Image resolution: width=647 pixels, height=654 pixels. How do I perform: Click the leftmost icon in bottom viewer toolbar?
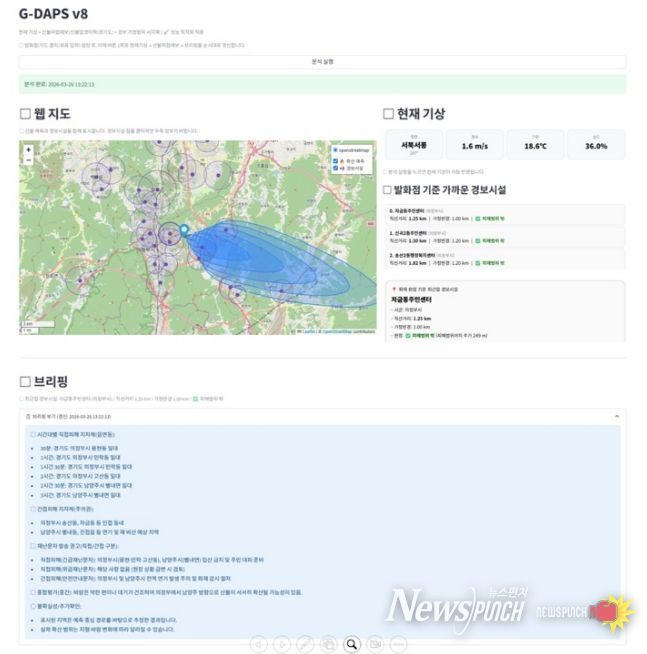(259, 644)
